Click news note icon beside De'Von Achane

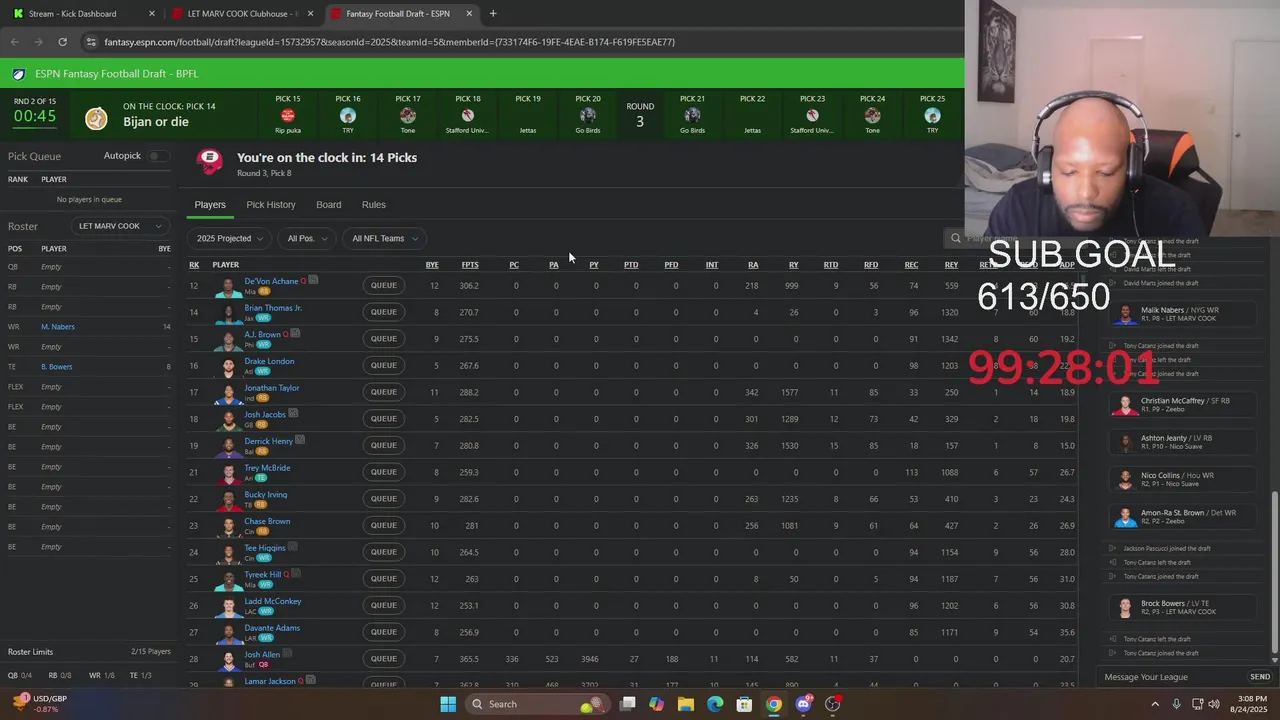tap(313, 280)
